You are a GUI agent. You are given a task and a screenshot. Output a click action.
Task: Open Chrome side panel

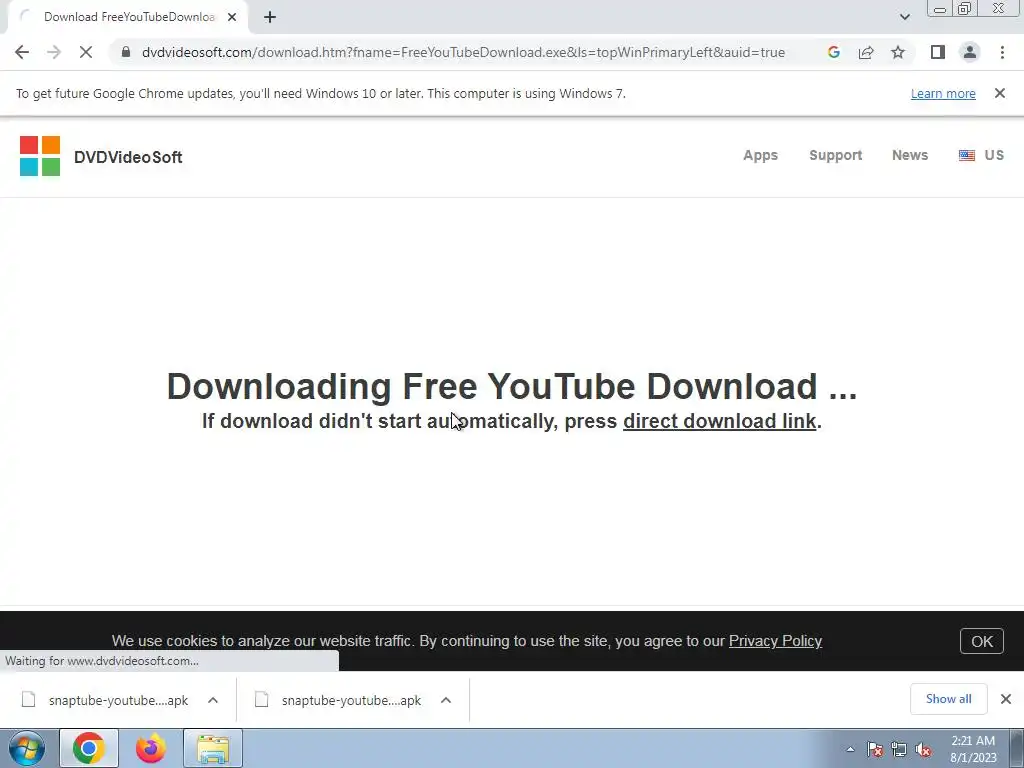click(938, 52)
